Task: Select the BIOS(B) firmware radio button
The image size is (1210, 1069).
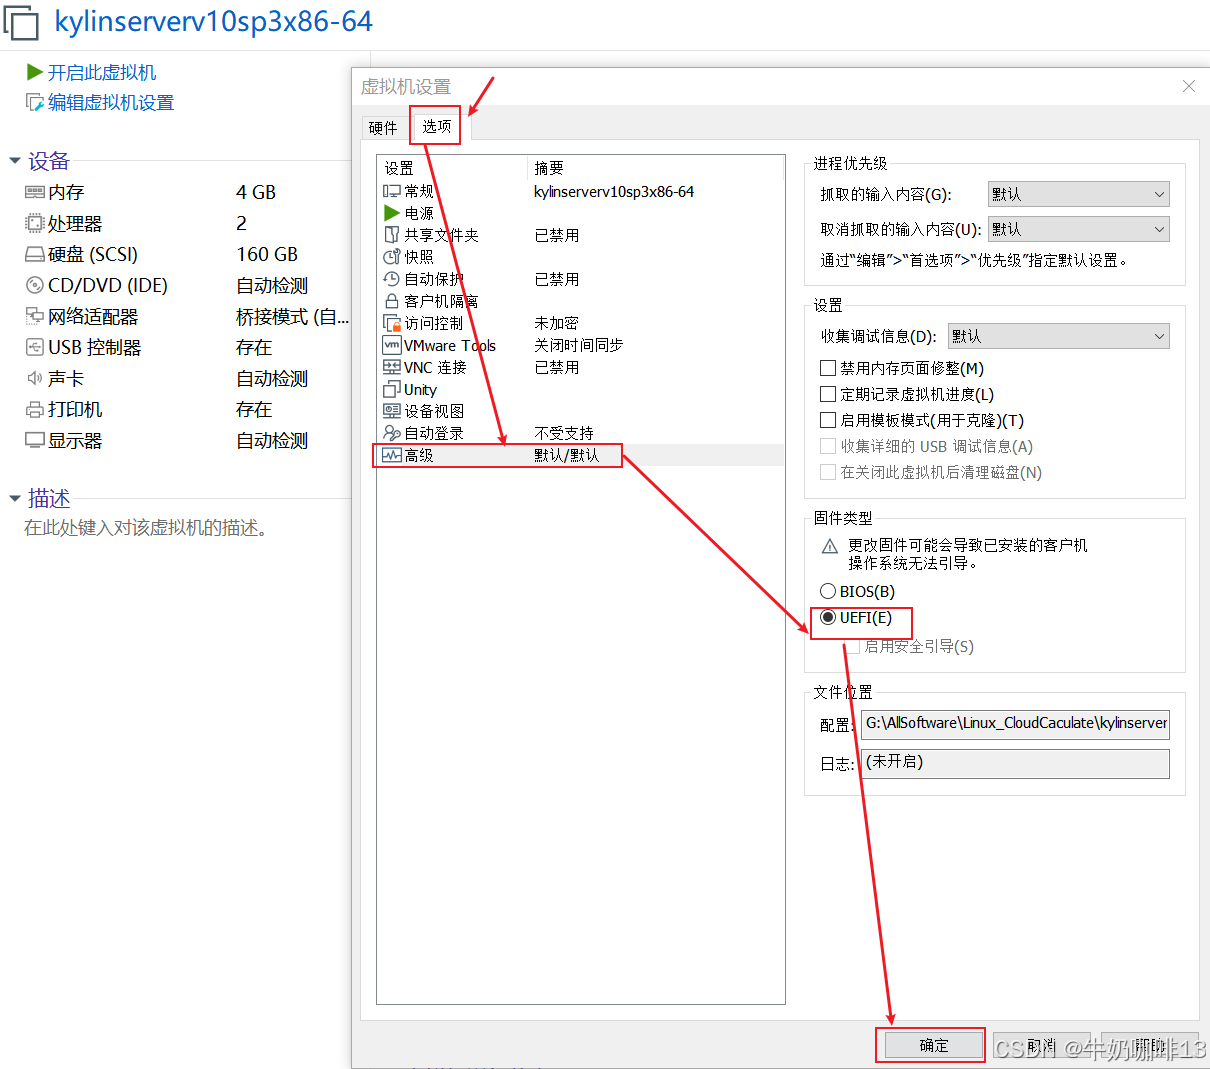Action: pyautogui.click(x=828, y=591)
